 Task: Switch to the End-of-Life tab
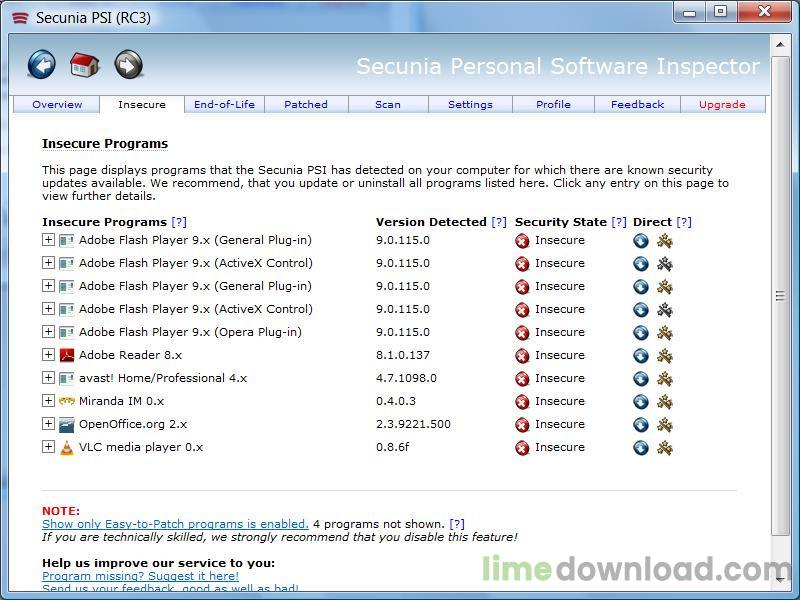pyautogui.click(x=224, y=105)
